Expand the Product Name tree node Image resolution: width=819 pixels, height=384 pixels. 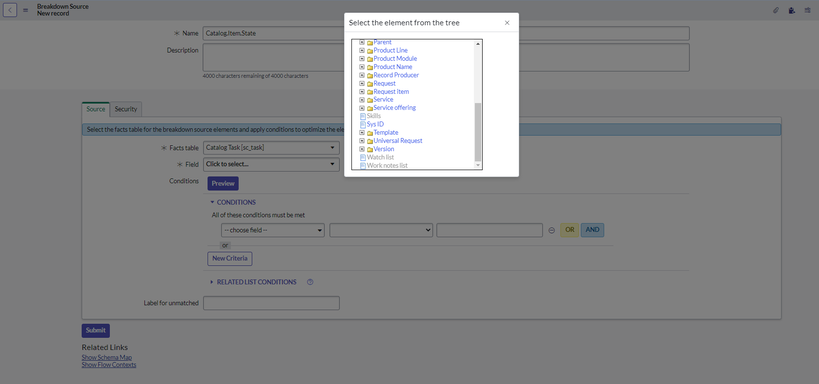361,67
